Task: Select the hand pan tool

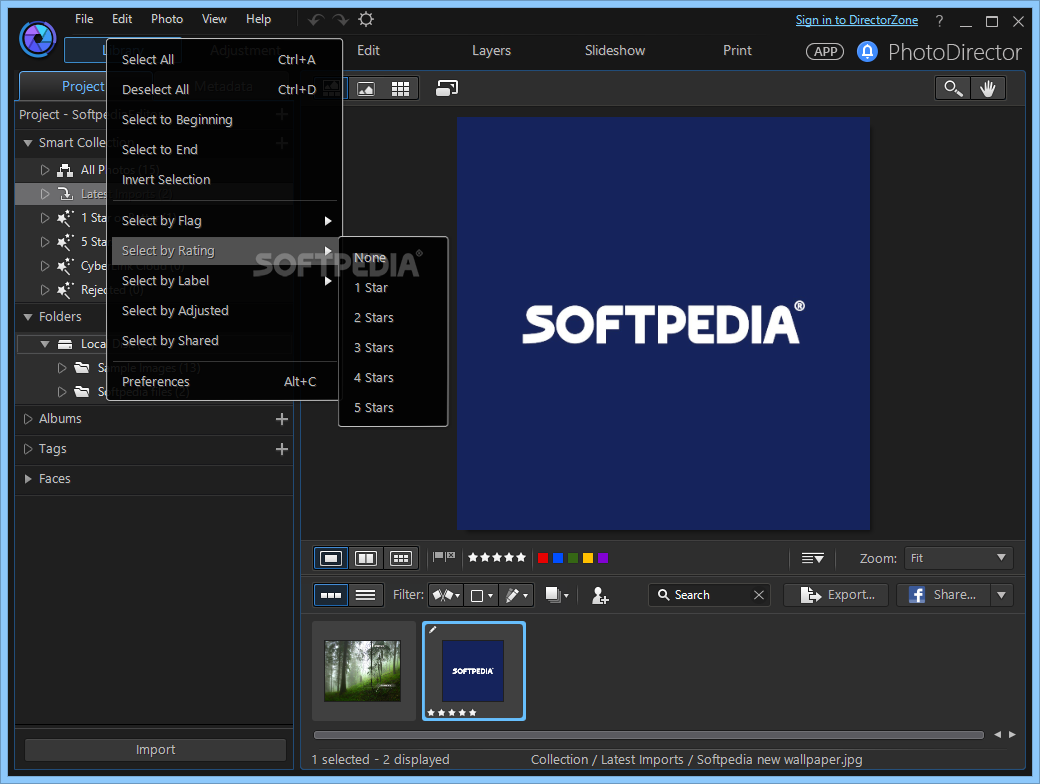Action: 988,88
